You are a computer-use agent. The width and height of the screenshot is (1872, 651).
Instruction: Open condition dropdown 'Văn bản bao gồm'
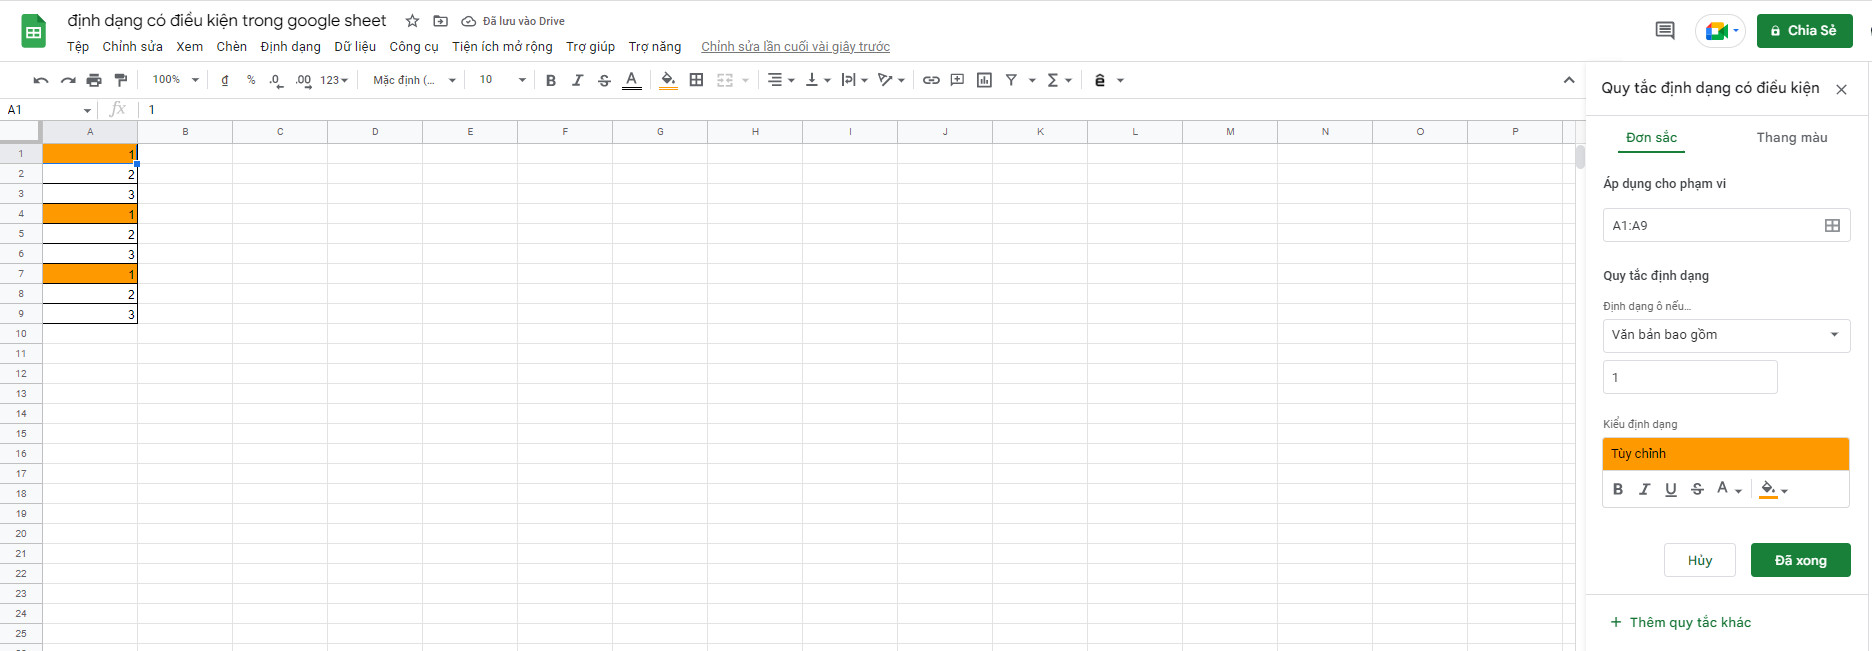pyautogui.click(x=1726, y=335)
